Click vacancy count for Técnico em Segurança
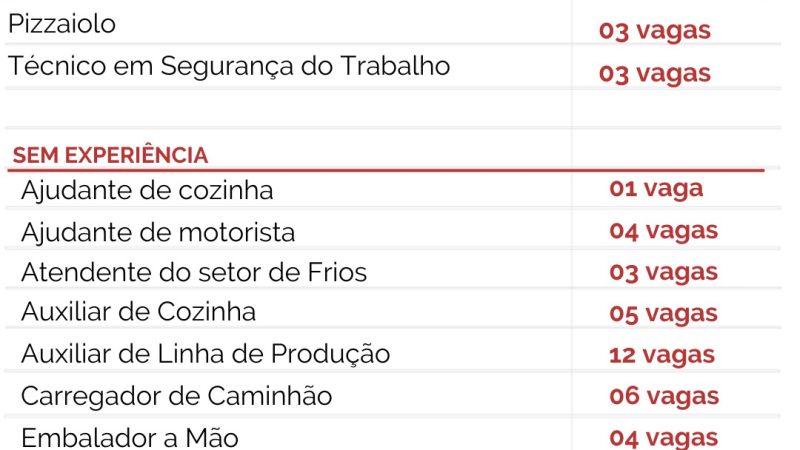 (x=655, y=73)
